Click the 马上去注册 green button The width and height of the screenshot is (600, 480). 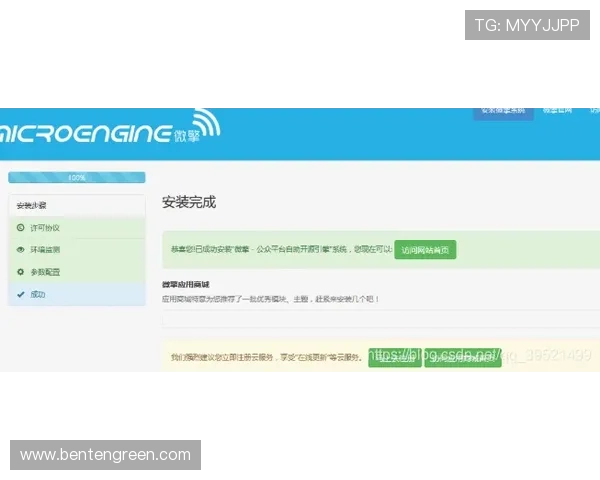pyautogui.click(x=395, y=358)
